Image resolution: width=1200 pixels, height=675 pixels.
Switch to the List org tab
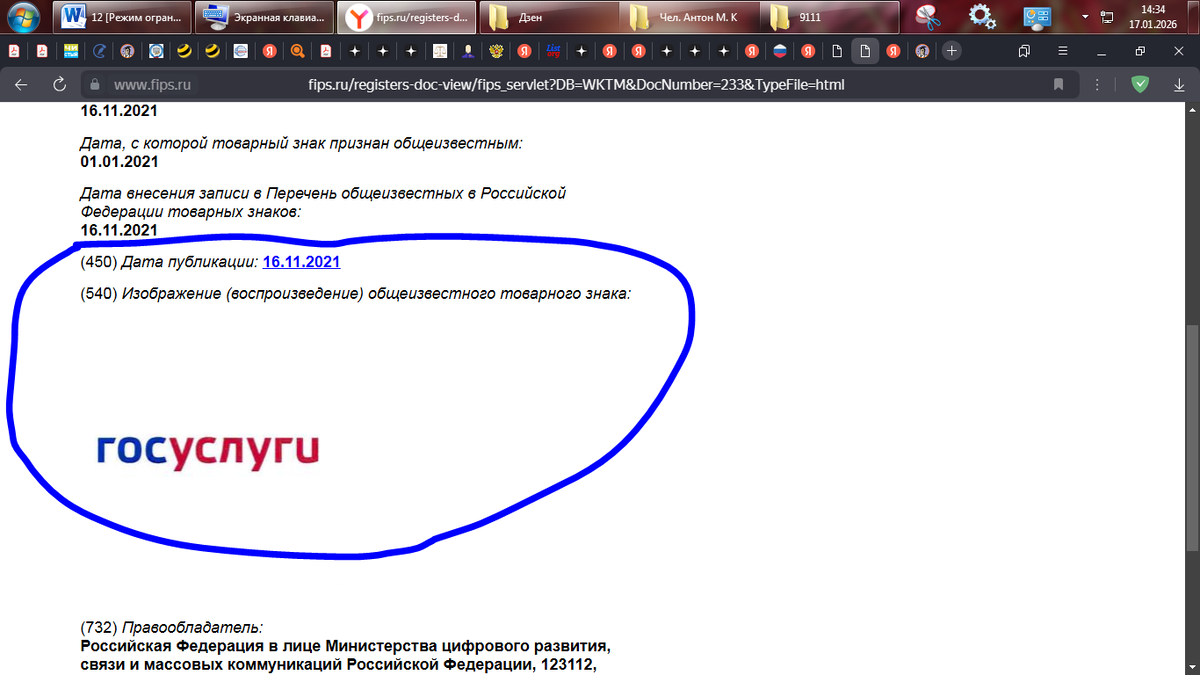pyautogui.click(x=552, y=50)
